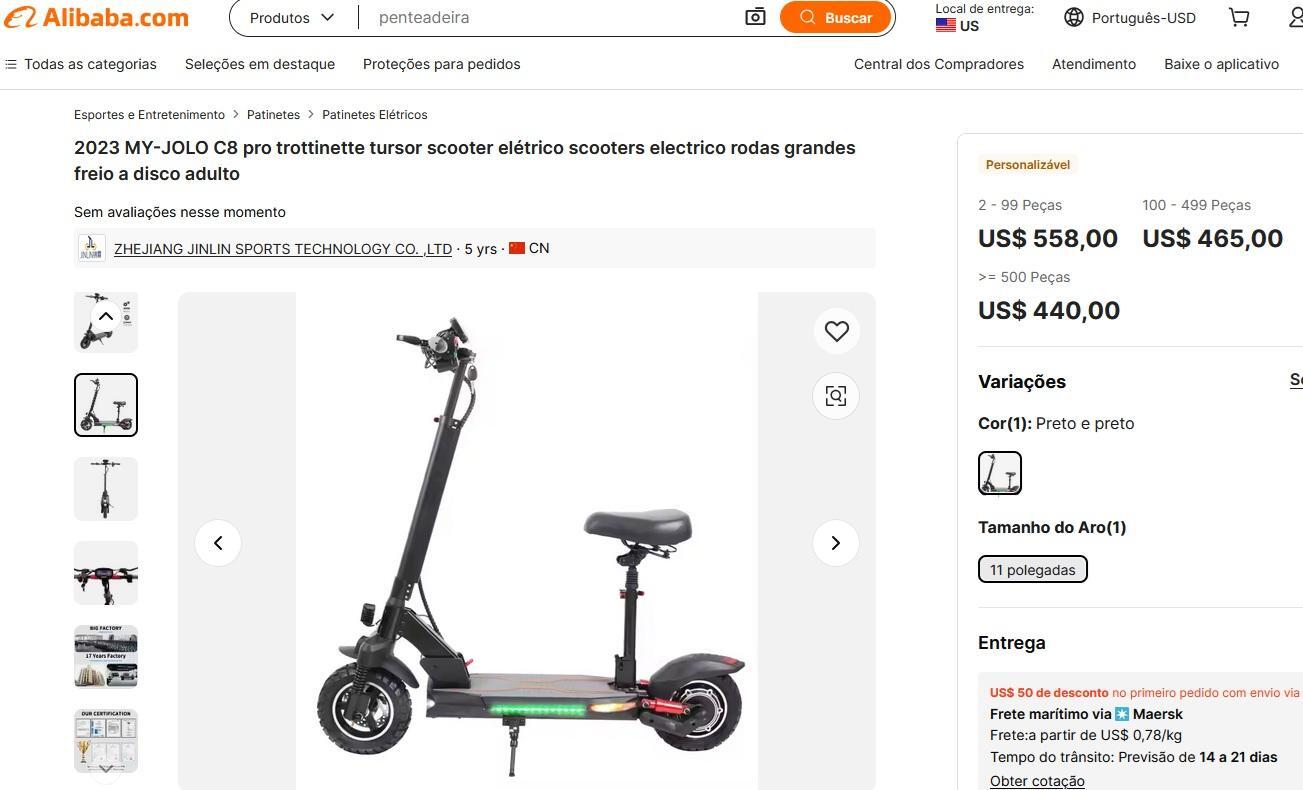The width and height of the screenshot is (1303, 790).
Task: Click the orange Buscar button
Action: (x=835, y=17)
